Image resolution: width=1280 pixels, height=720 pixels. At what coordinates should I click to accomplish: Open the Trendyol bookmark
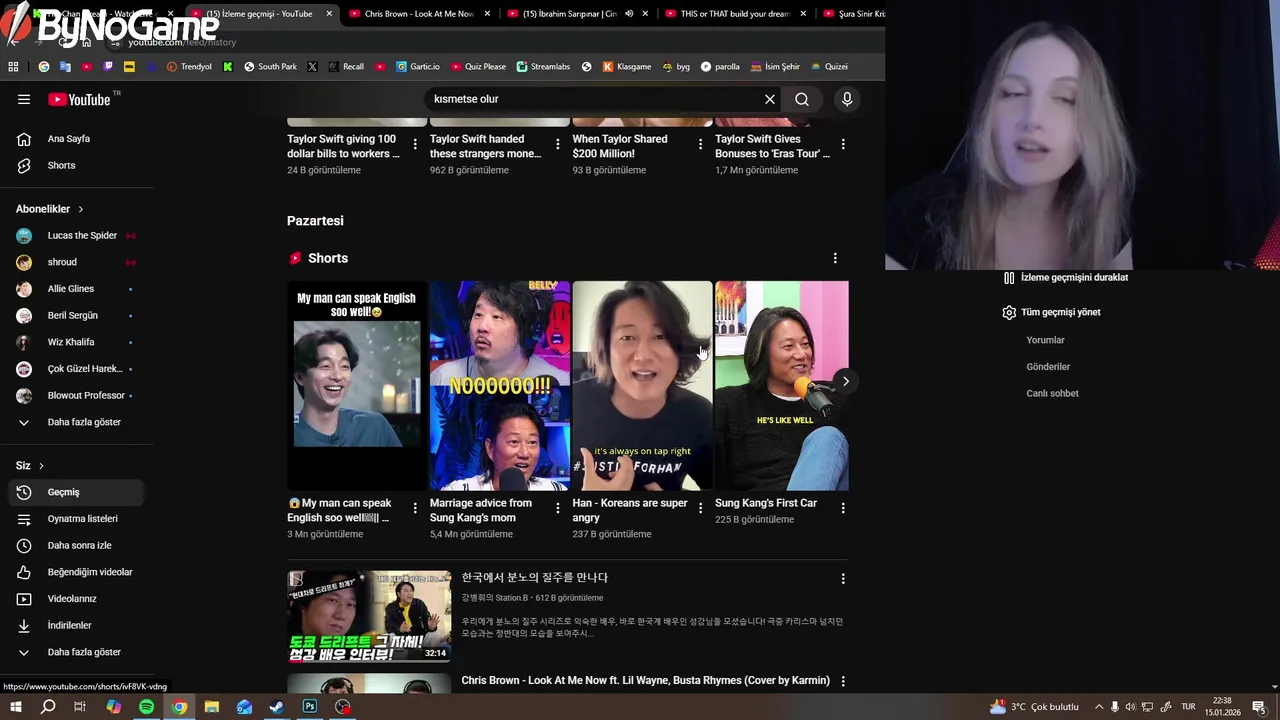pyautogui.click(x=189, y=67)
